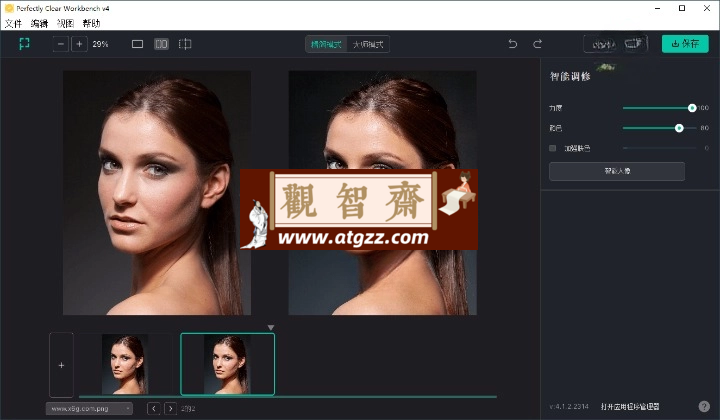This screenshot has width=720, height=420.
Task: Go to the next image arrow
Action: (x=170, y=409)
